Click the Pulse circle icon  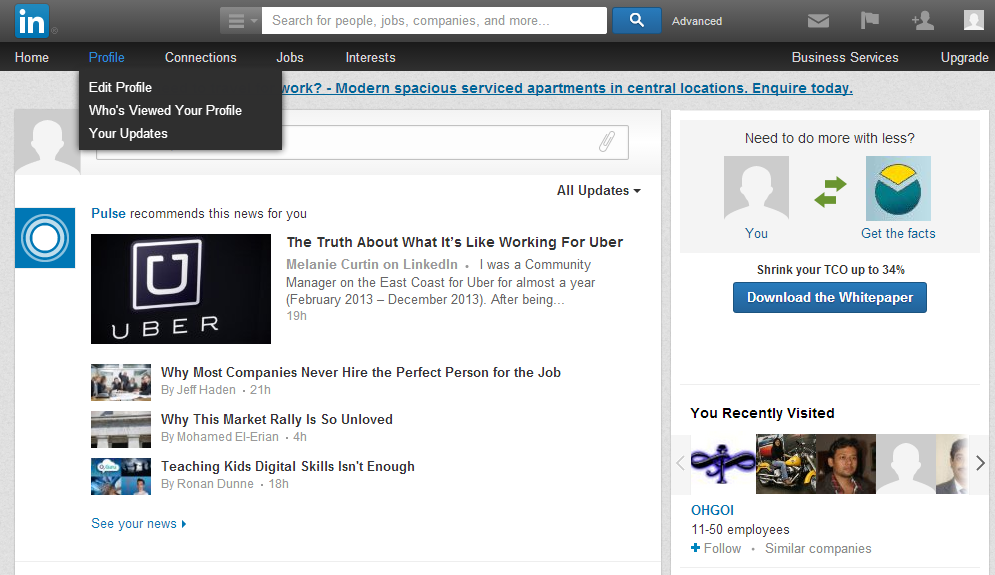tap(45, 238)
